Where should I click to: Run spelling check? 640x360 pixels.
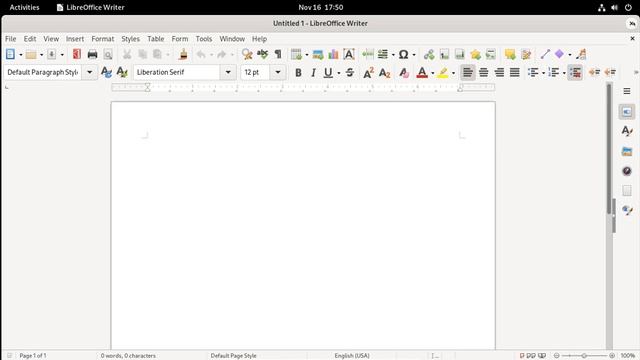point(262,54)
